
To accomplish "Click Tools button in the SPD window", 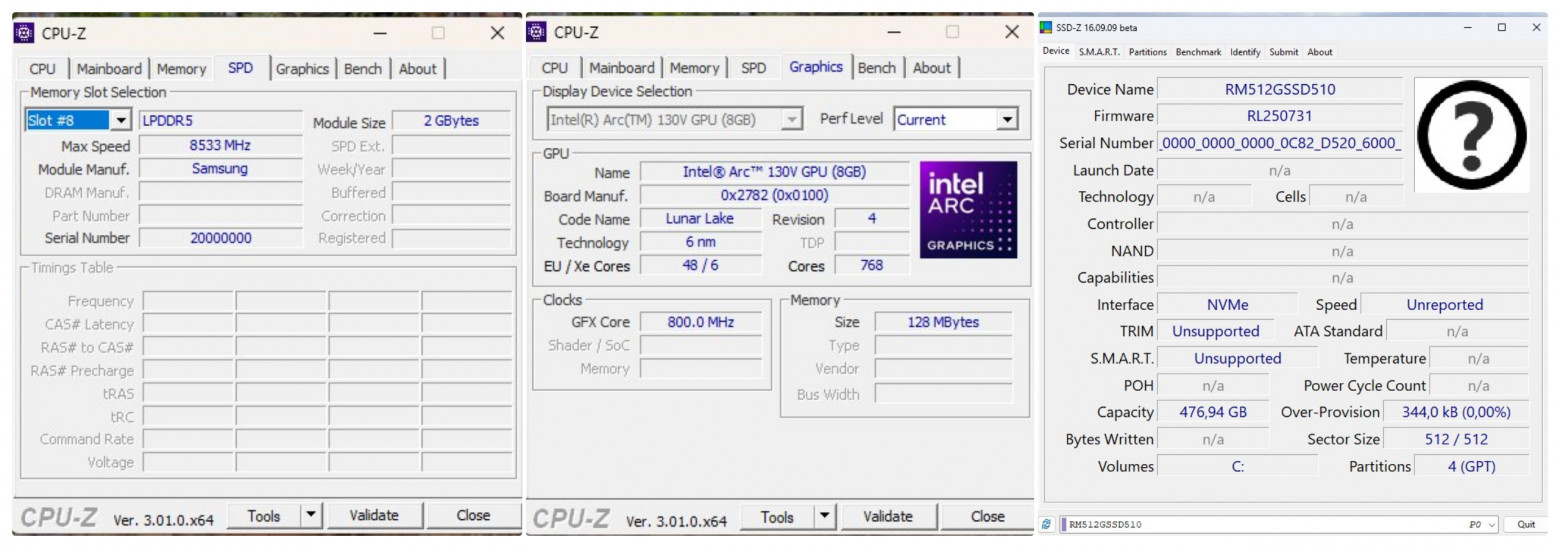I will 264,516.
